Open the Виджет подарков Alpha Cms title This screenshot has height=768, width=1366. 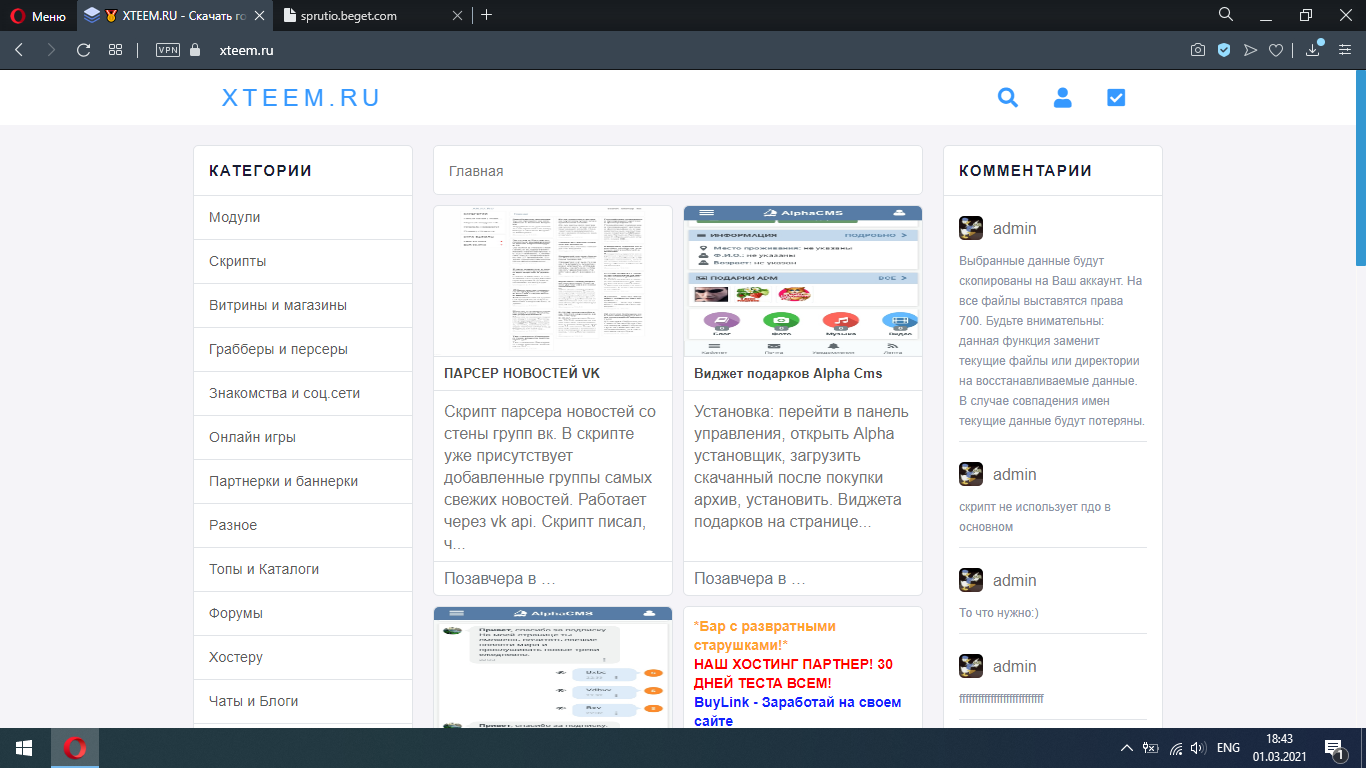click(788, 373)
